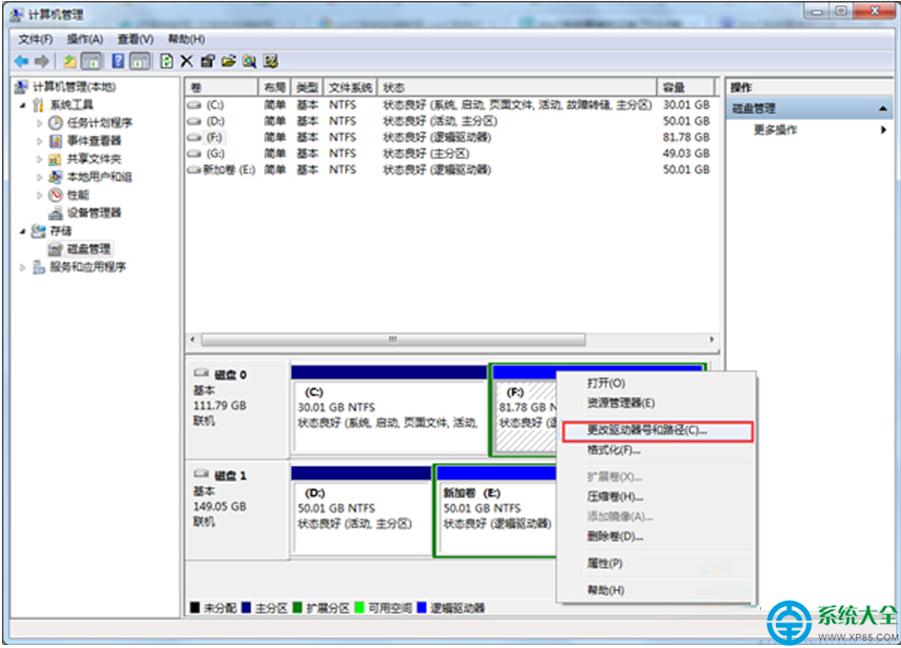Click the Up one level folder icon

pyautogui.click(x=70, y=61)
